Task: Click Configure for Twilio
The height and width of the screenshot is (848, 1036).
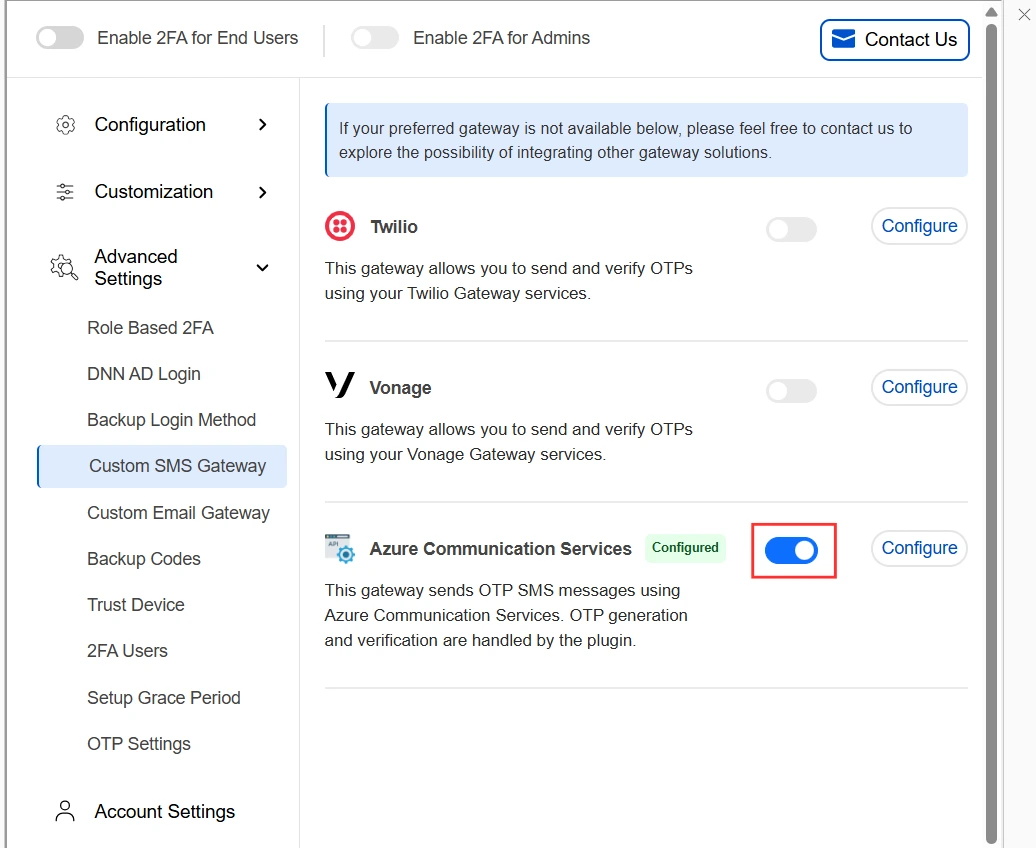Action: pyautogui.click(x=919, y=226)
